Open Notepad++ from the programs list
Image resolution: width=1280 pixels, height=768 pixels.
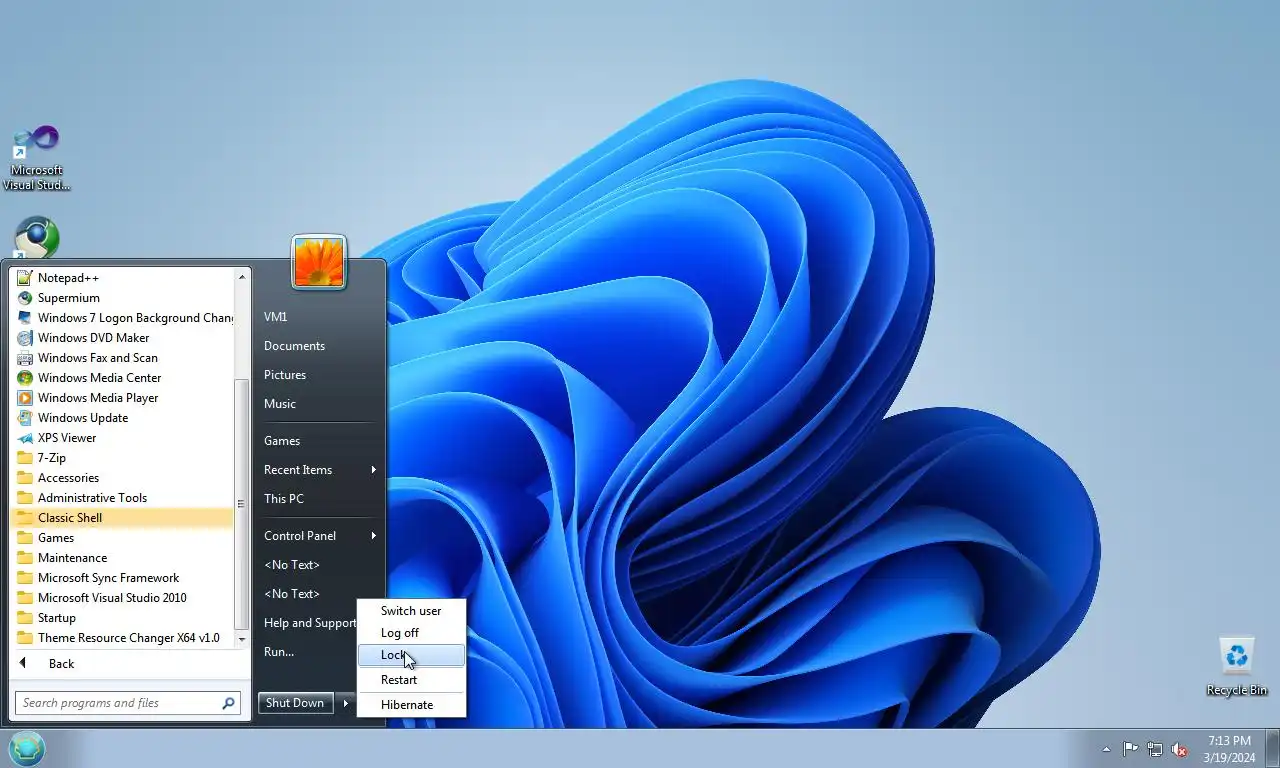[122, 277]
